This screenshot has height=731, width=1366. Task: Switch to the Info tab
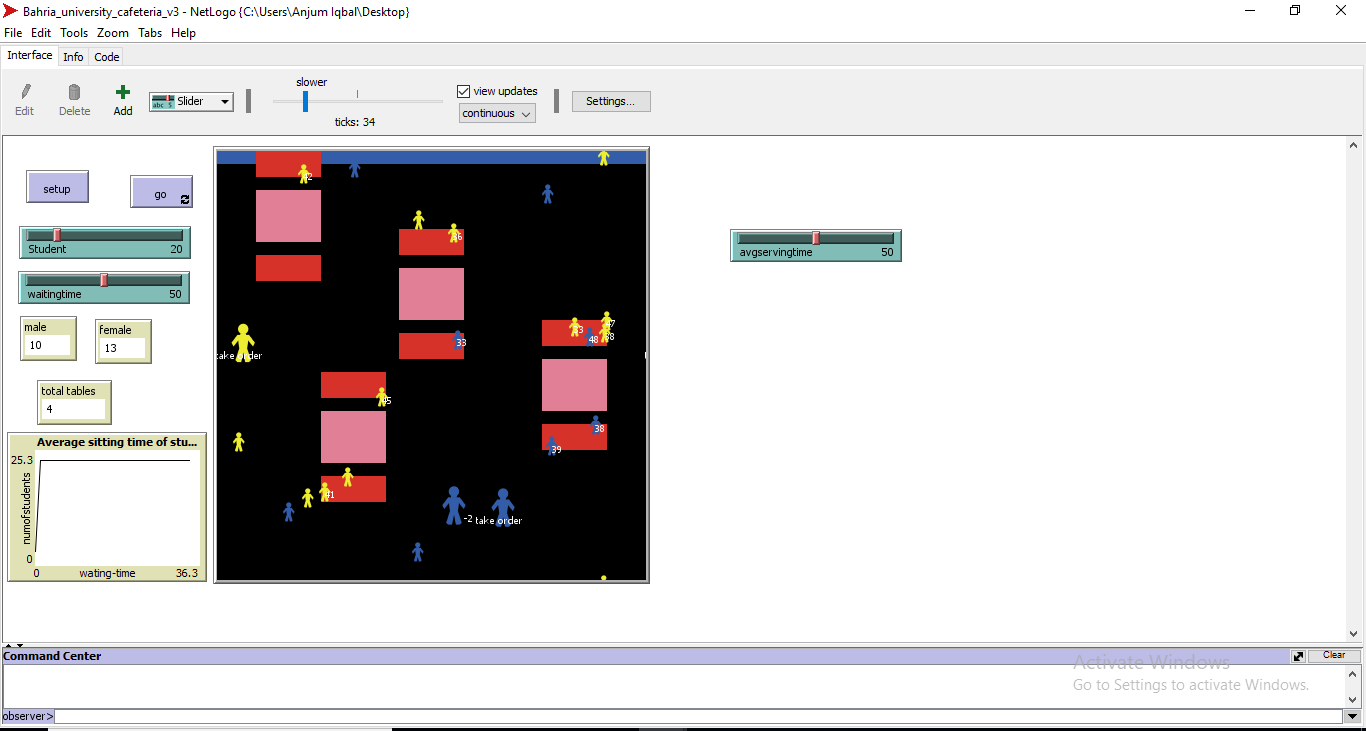click(73, 57)
